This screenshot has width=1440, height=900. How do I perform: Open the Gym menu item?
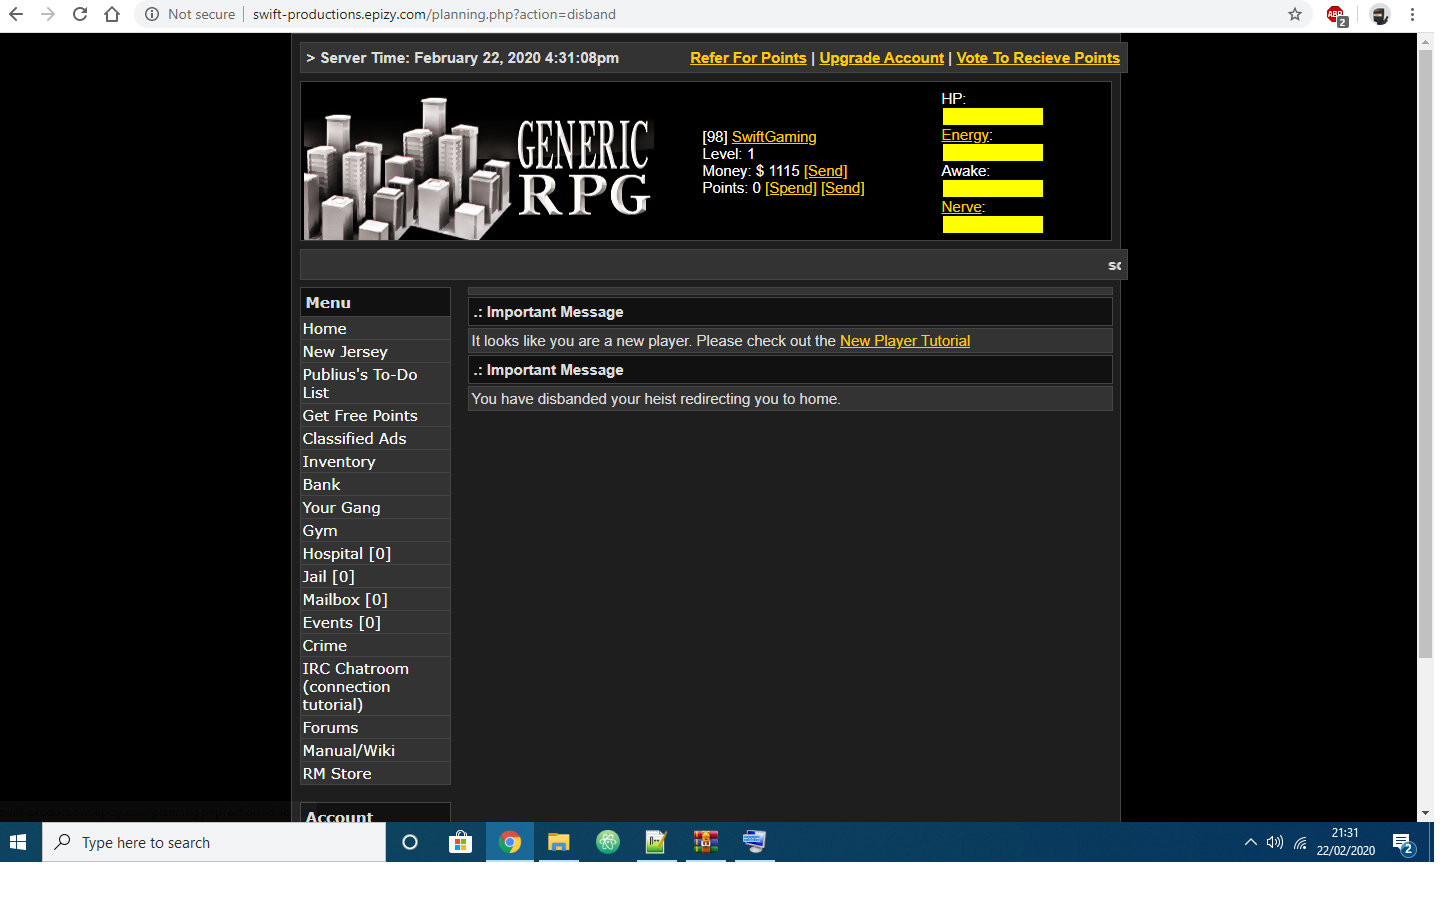point(320,531)
